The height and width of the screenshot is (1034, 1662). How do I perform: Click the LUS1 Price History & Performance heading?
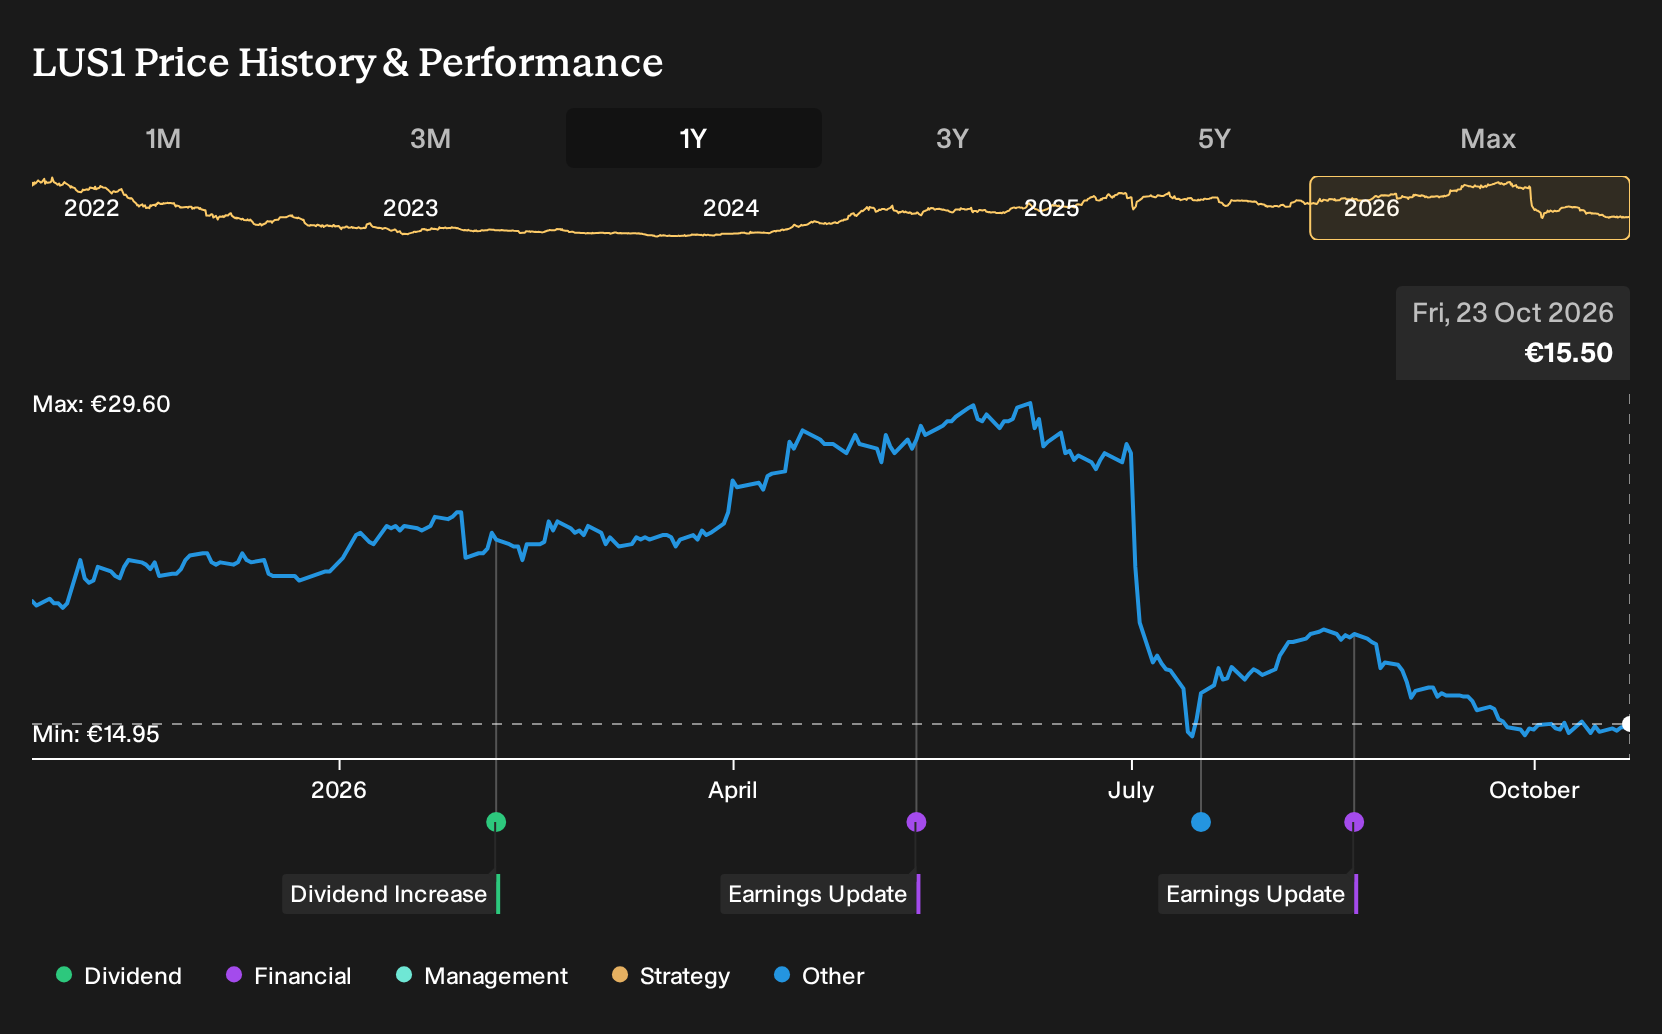[x=348, y=62]
